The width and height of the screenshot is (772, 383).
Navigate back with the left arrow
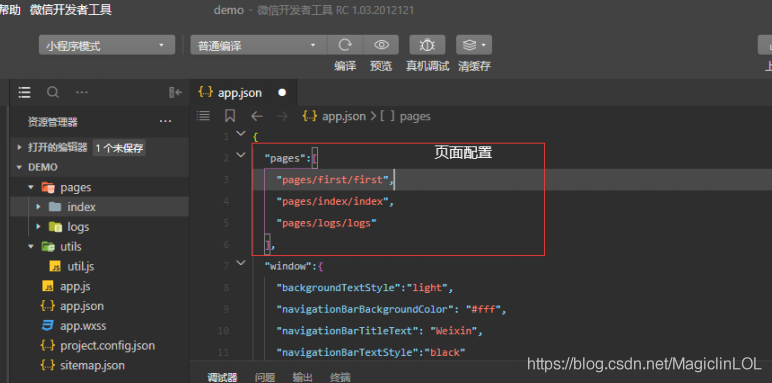coord(257,116)
